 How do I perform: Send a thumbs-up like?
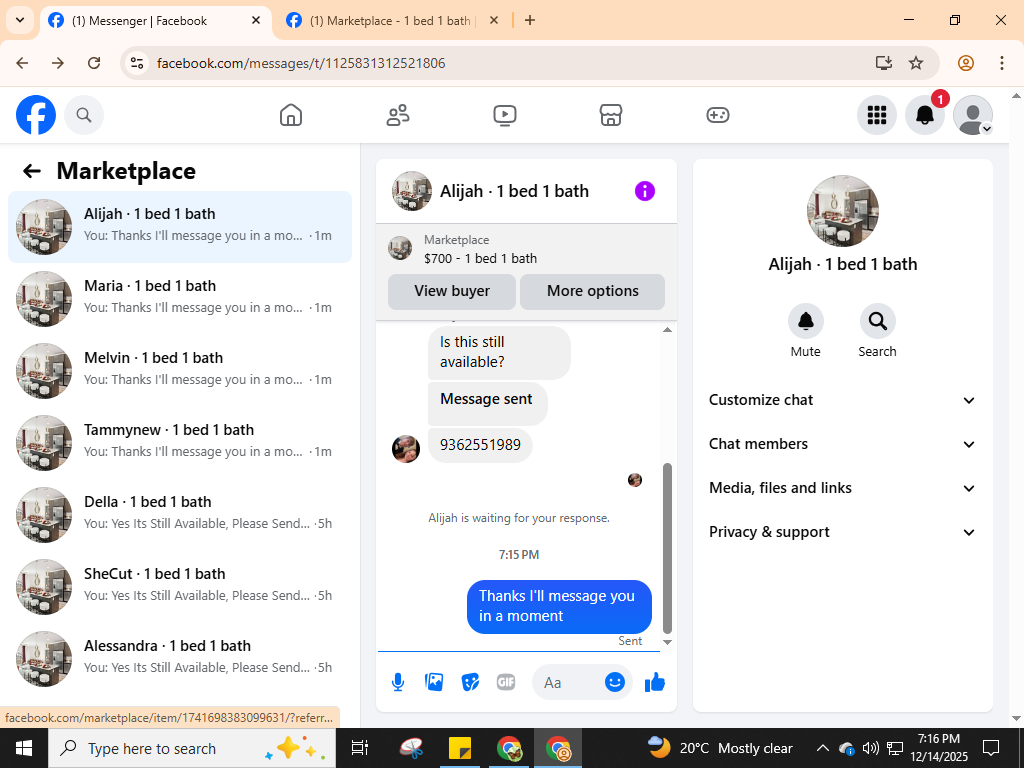coord(654,682)
